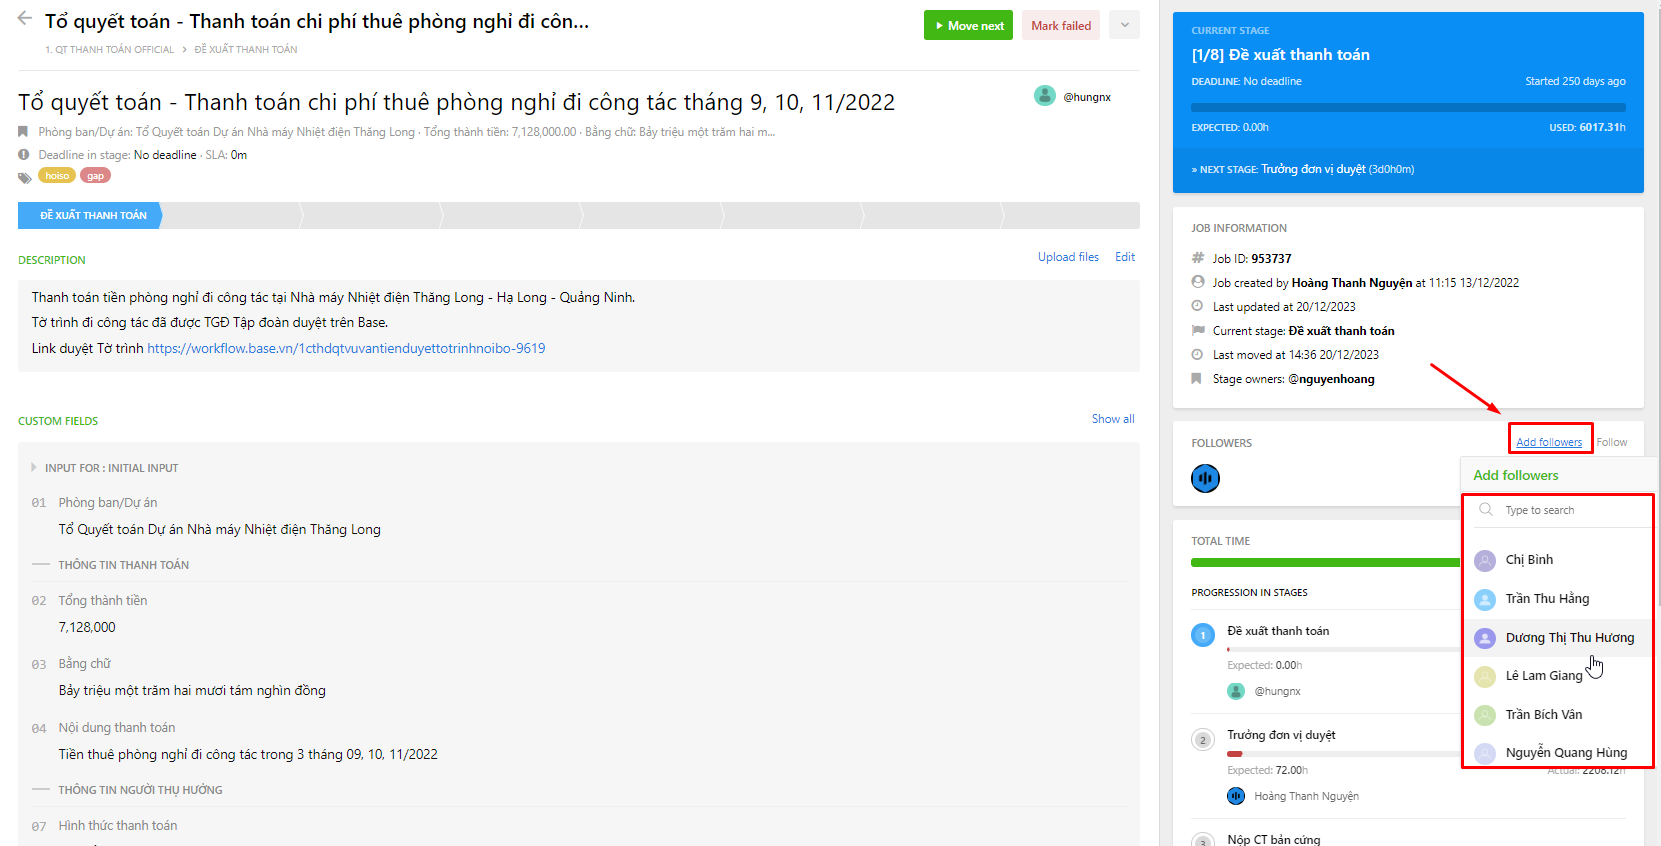Image resolution: width=1661 pixels, height=846 pixels.
Task: Select Dương Thị Thu Hương as follower
Action: [1558, 638]
